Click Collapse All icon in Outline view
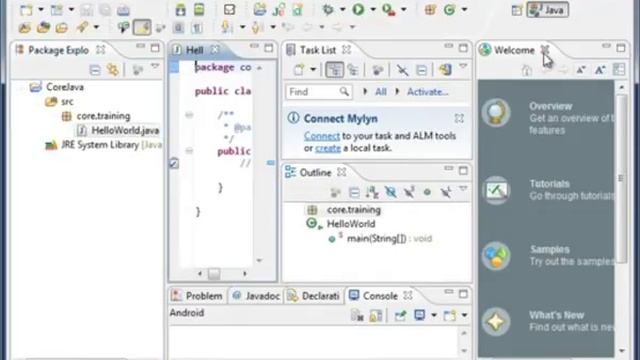640x360 pixels. [354, 192]
